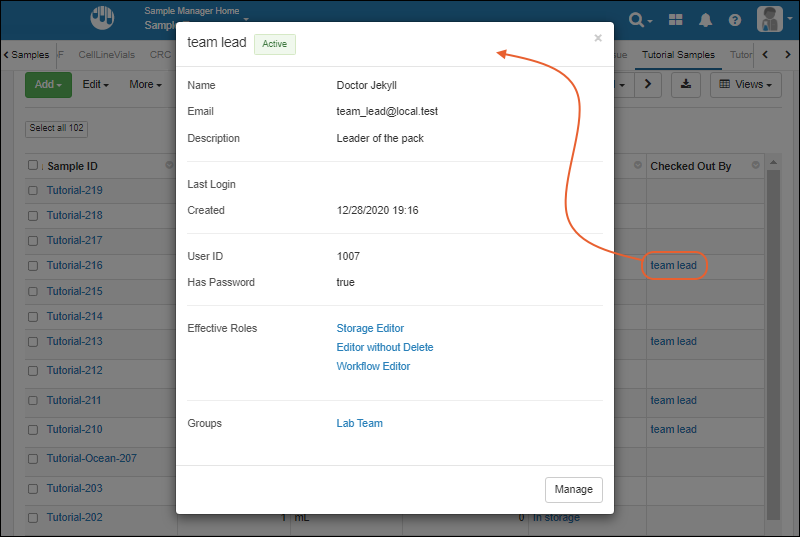Close the team lead dialog

pos(598,38)
